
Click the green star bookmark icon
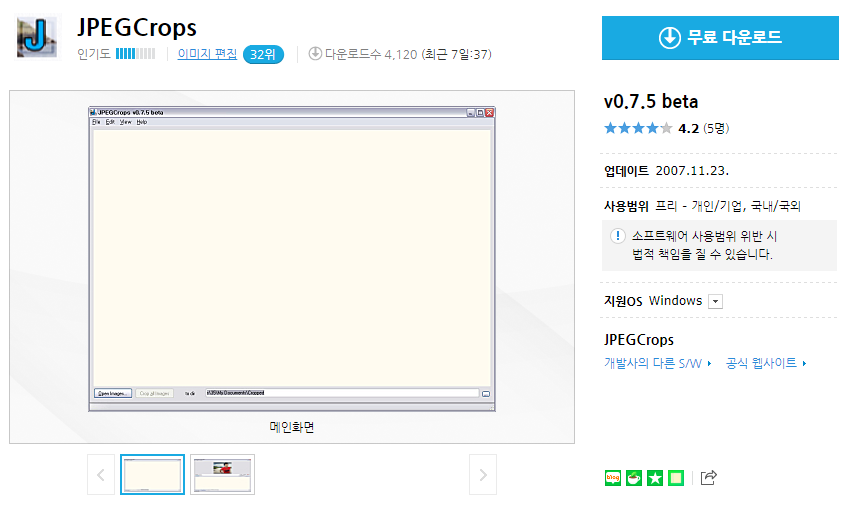(x=655, y=478)
